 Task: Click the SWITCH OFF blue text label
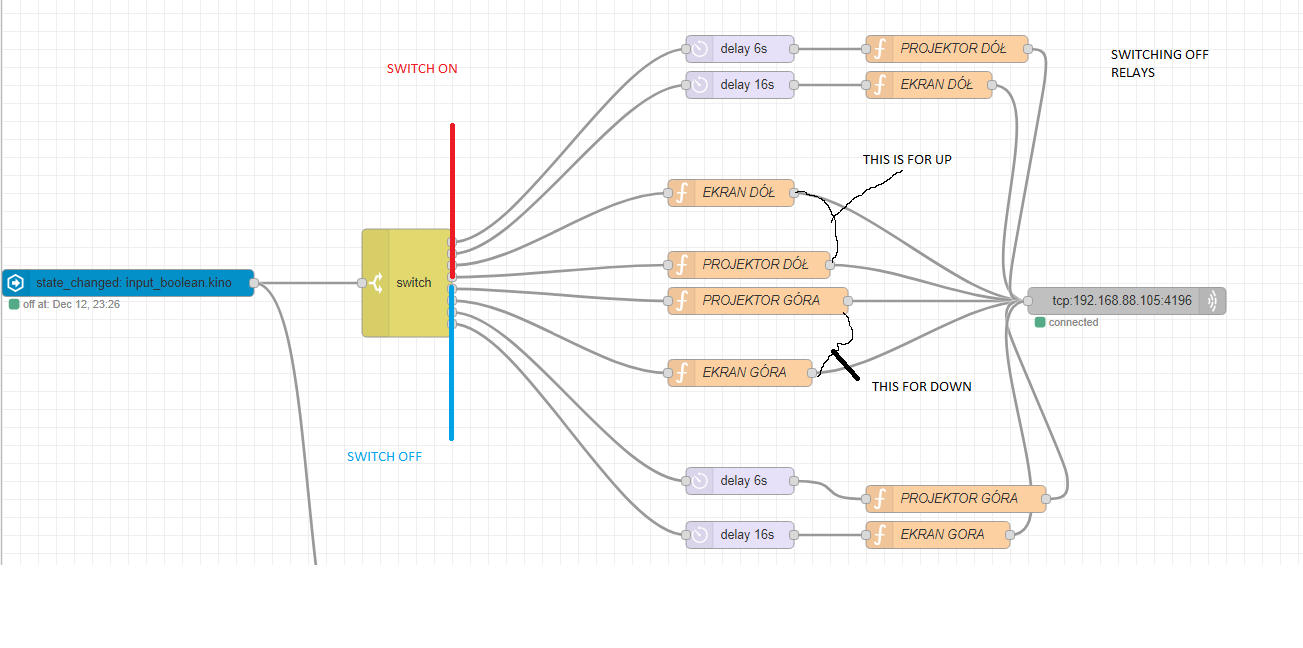point(384,457)
